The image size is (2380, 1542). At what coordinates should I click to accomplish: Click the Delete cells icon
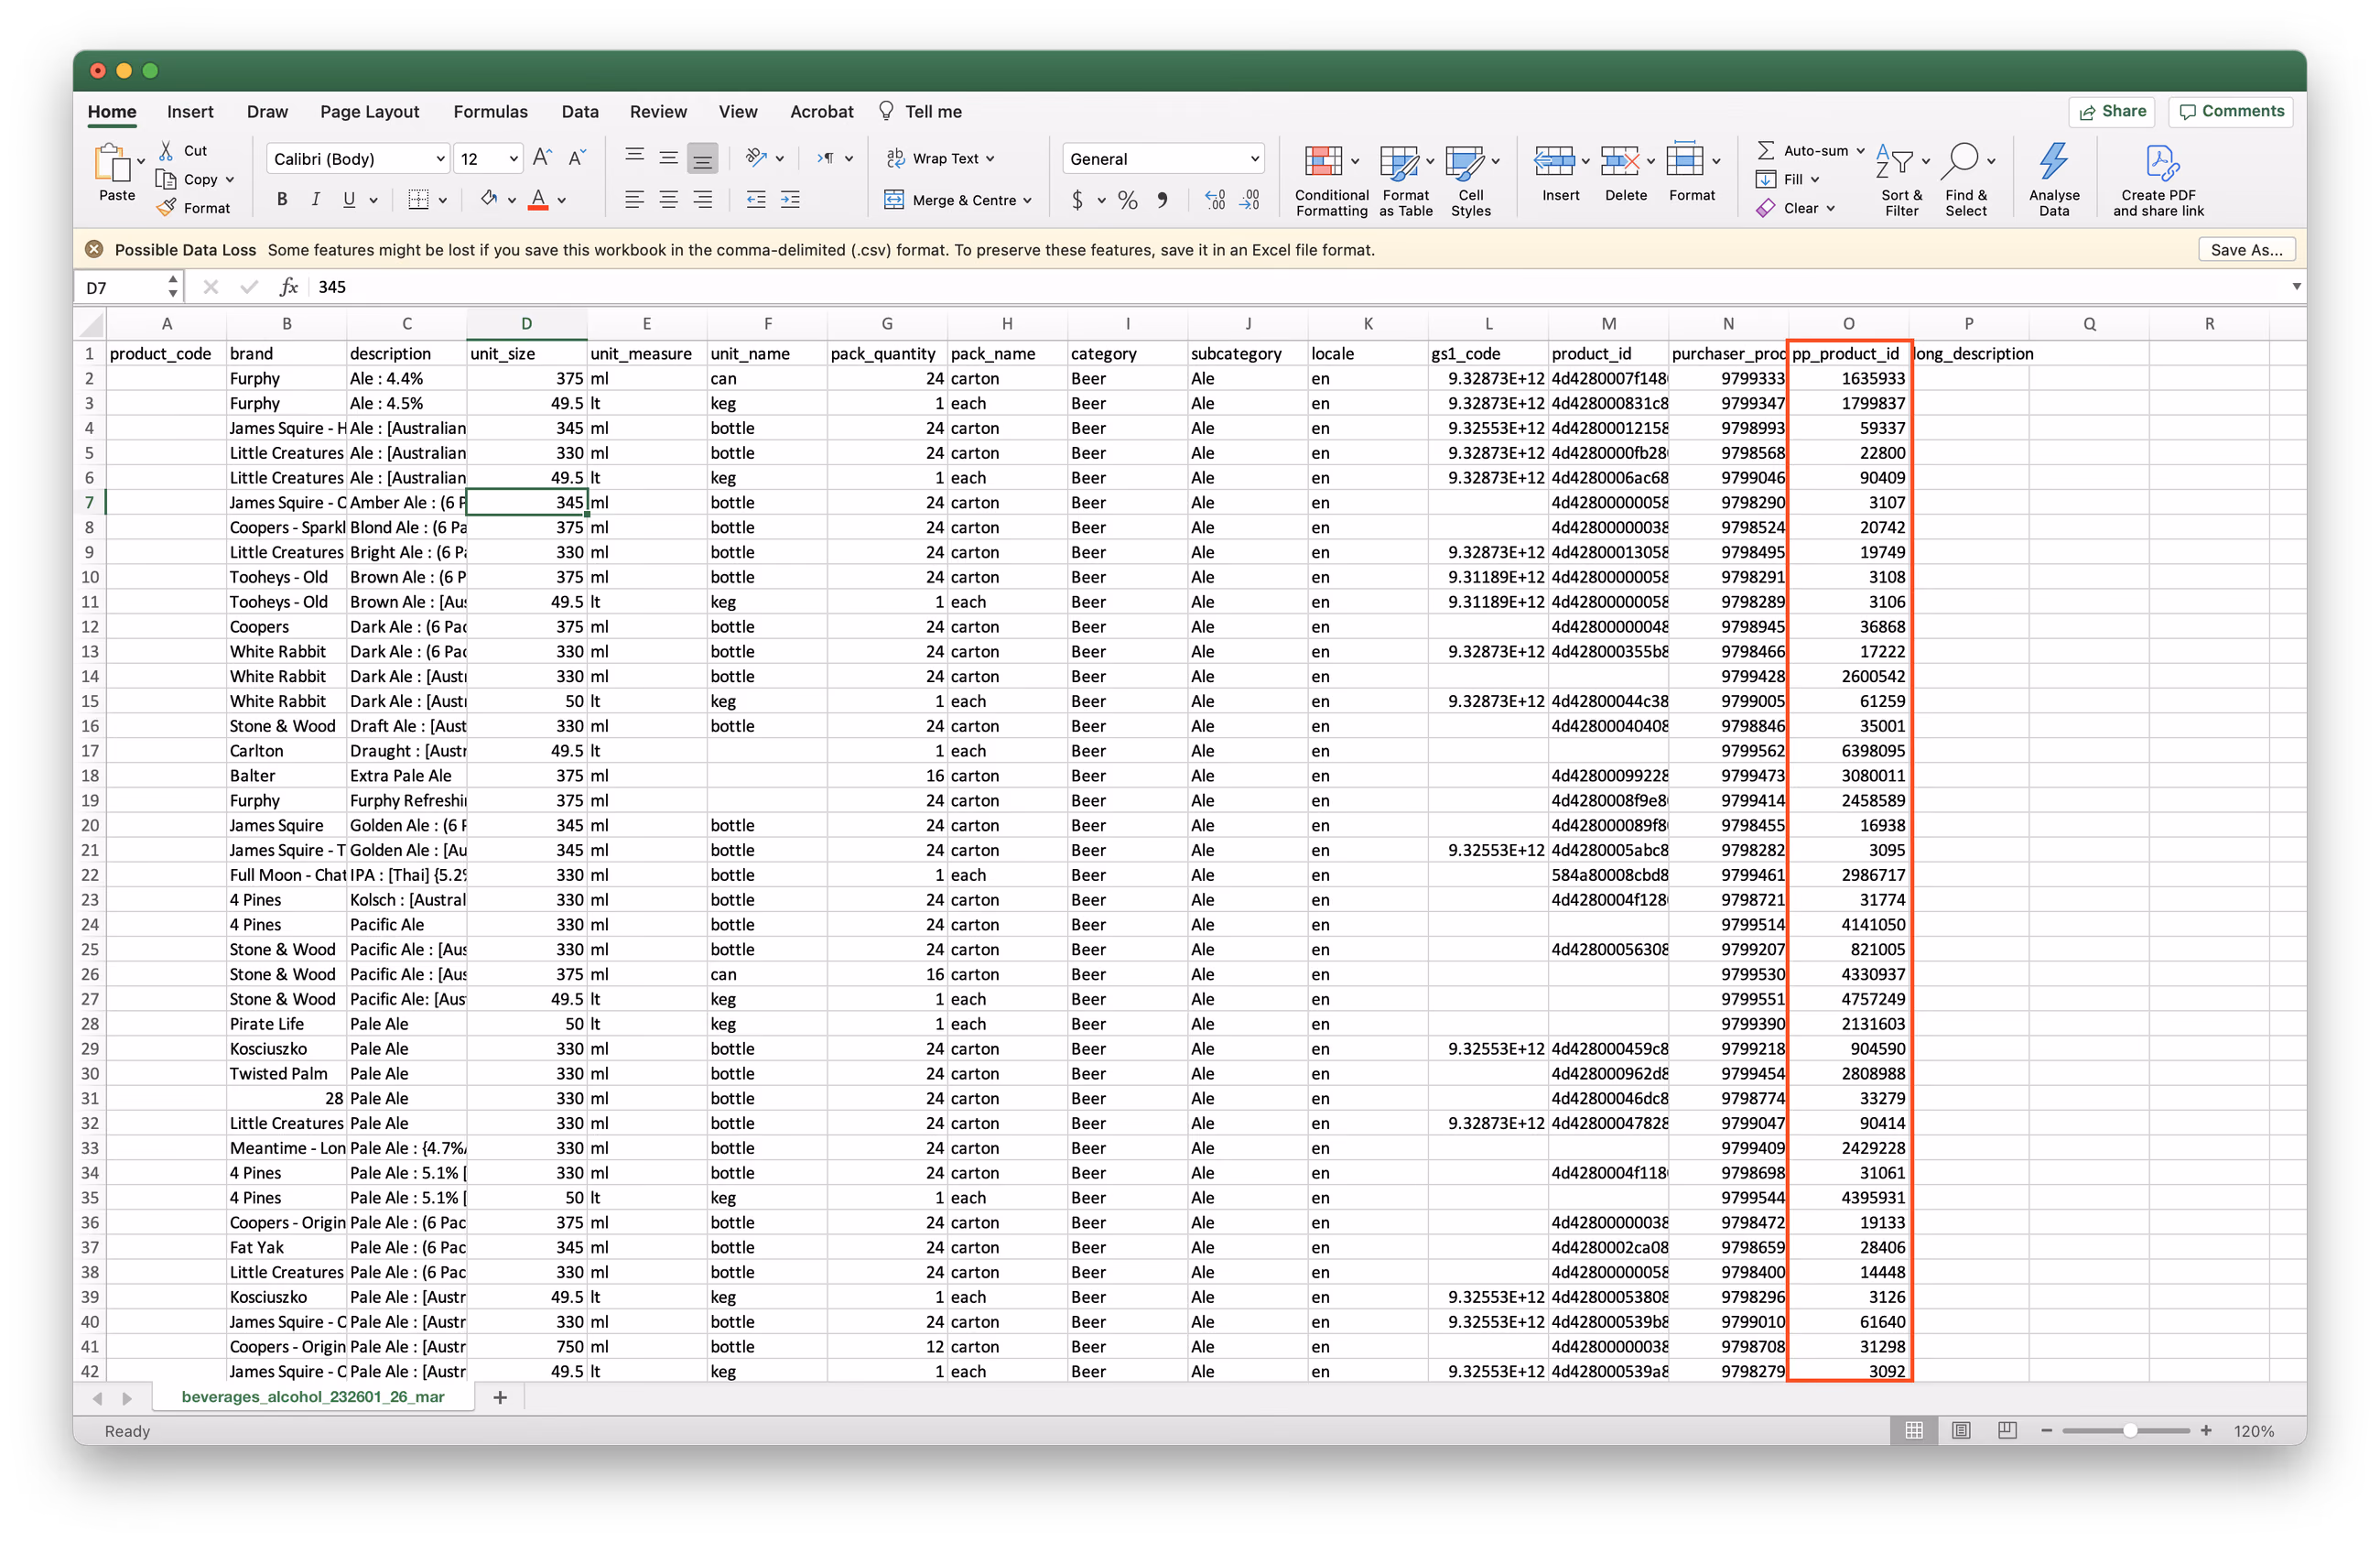click(1620, 160)
